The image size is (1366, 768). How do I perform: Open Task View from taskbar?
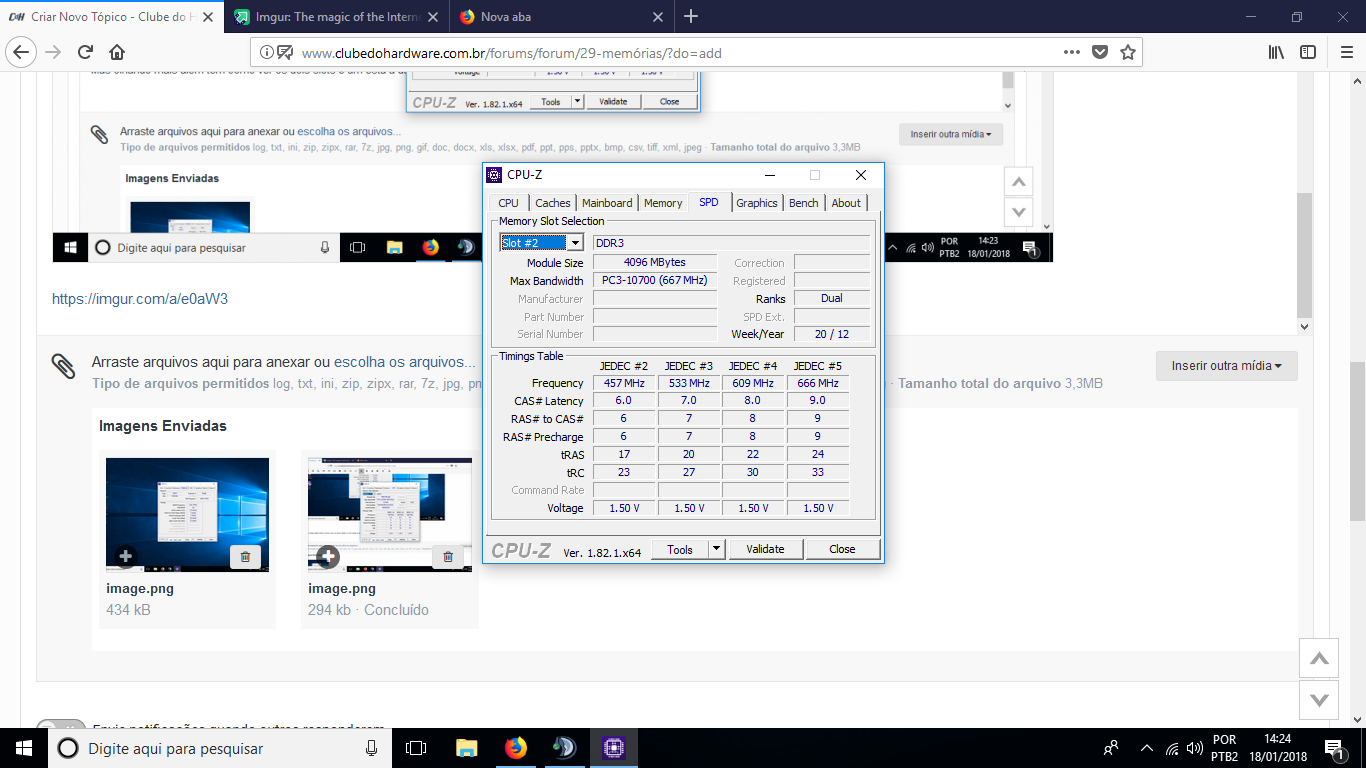coord(416,748)
